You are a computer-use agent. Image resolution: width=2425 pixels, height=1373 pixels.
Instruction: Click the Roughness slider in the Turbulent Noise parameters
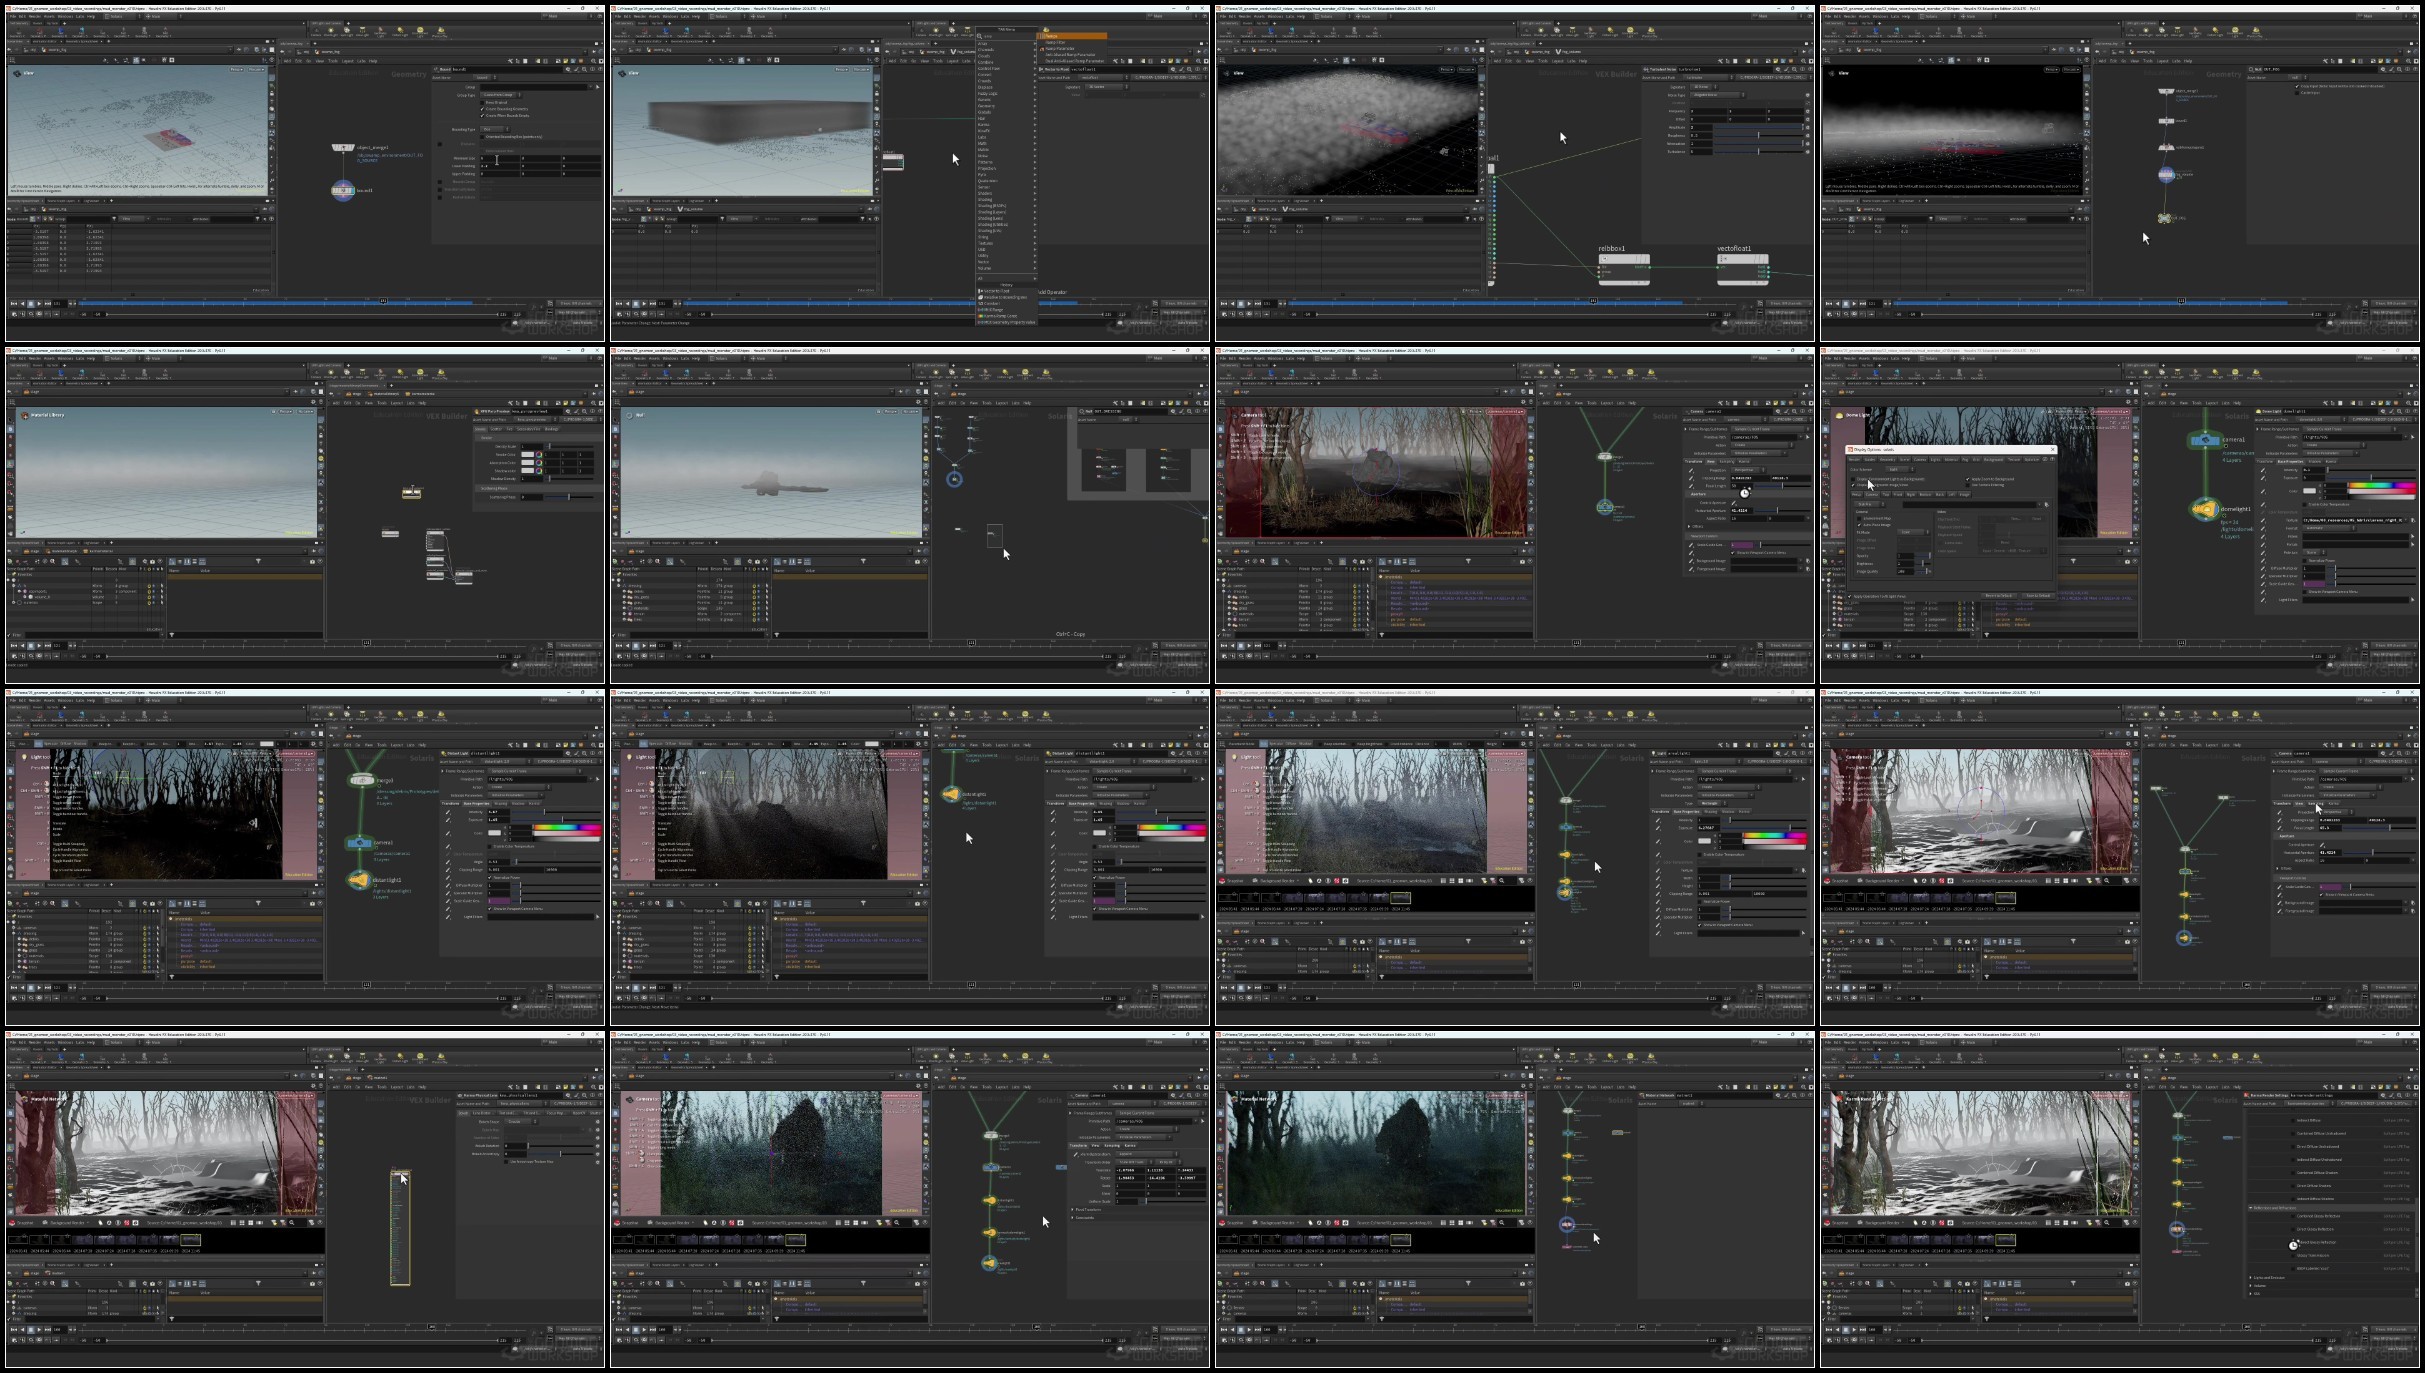1758,136
